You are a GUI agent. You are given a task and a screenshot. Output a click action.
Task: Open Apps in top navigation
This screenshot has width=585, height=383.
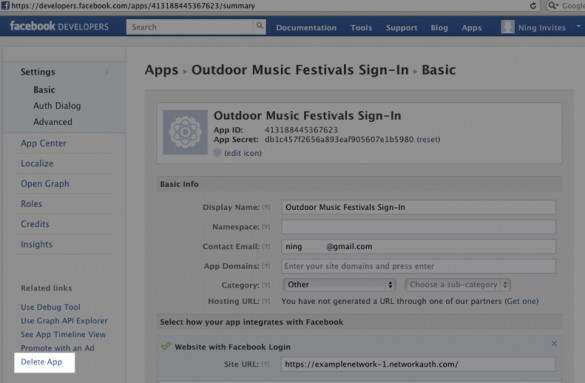pos(472,28)
